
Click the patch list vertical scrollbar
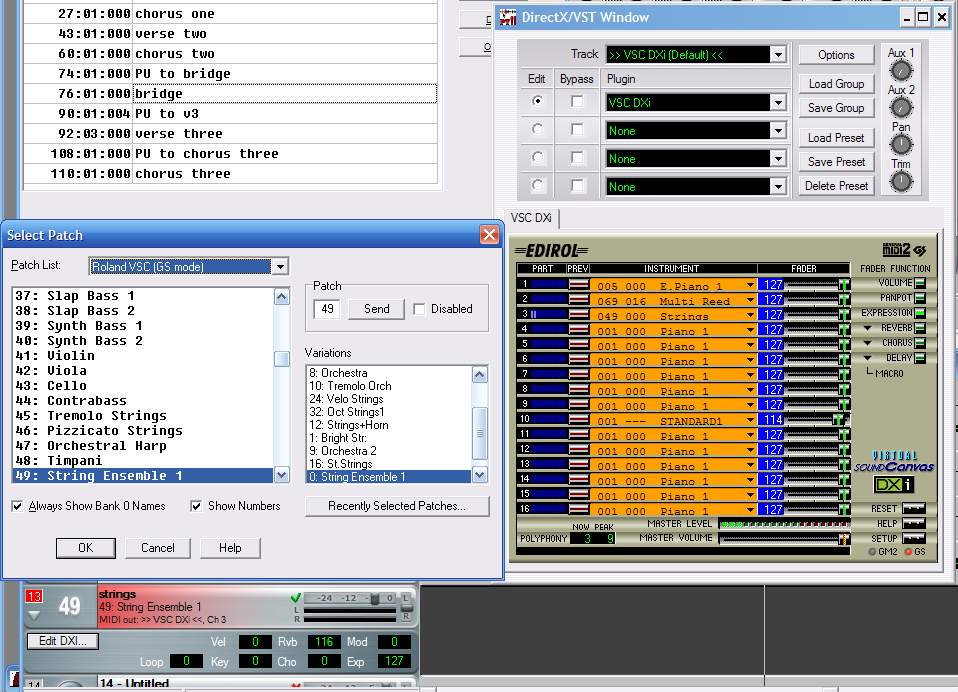282,385
